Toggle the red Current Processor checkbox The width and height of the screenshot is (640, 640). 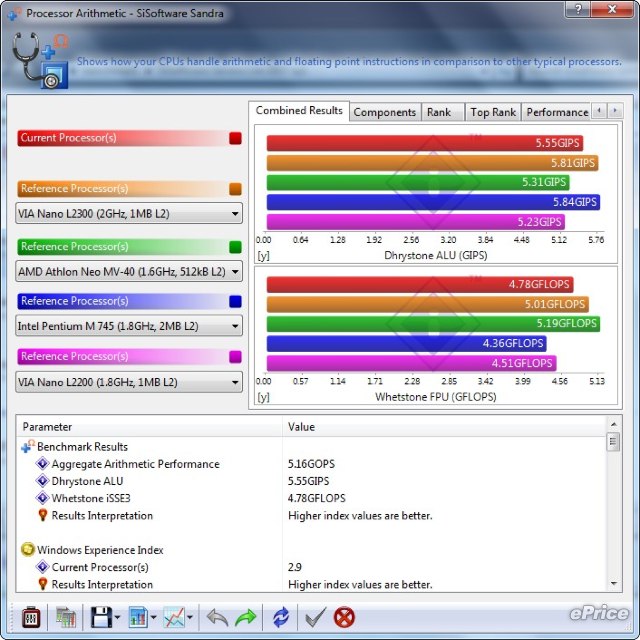(x=235, y=138)
